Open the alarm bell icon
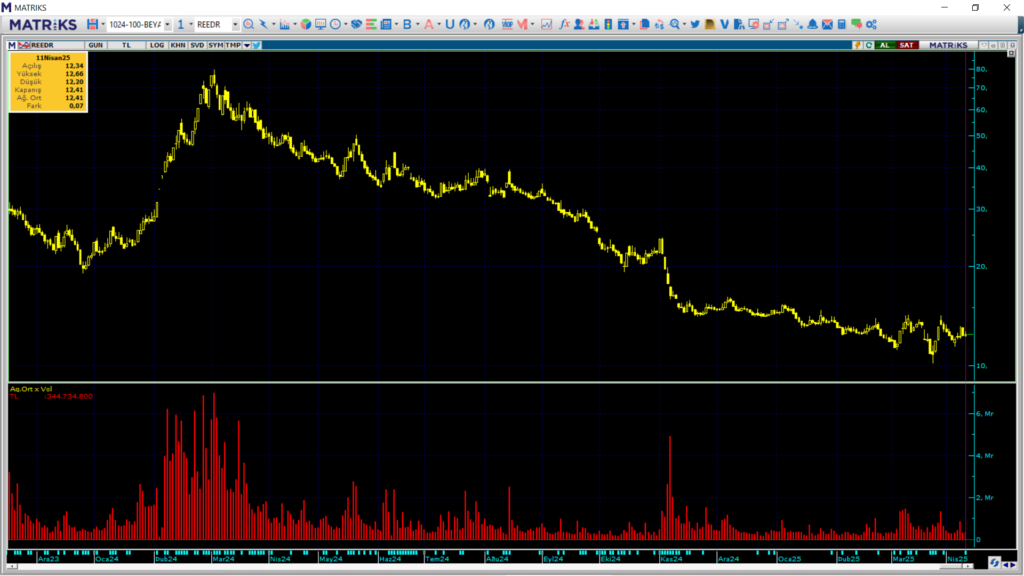Viewport: 1024px width, 576px height. coord(812,24)
